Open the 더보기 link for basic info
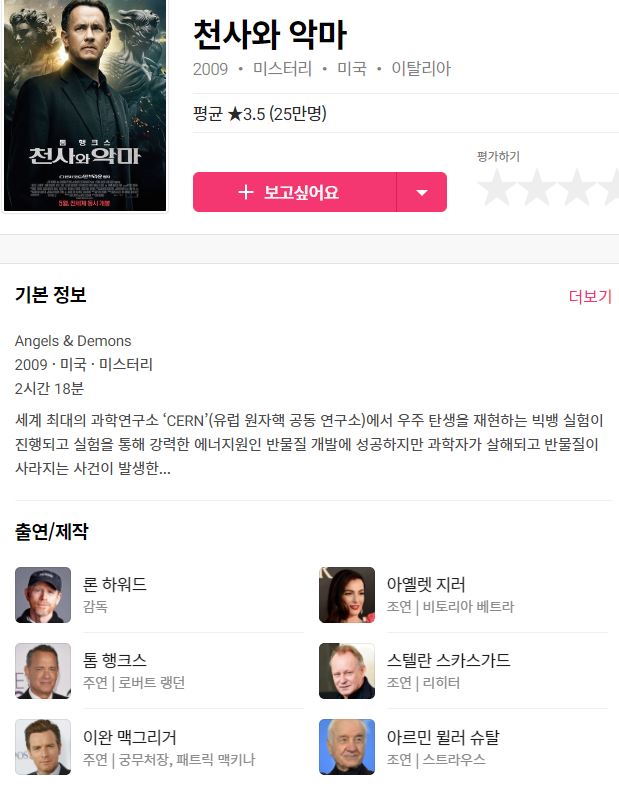The height and width of the screenshot is (798, 619). 590,296
